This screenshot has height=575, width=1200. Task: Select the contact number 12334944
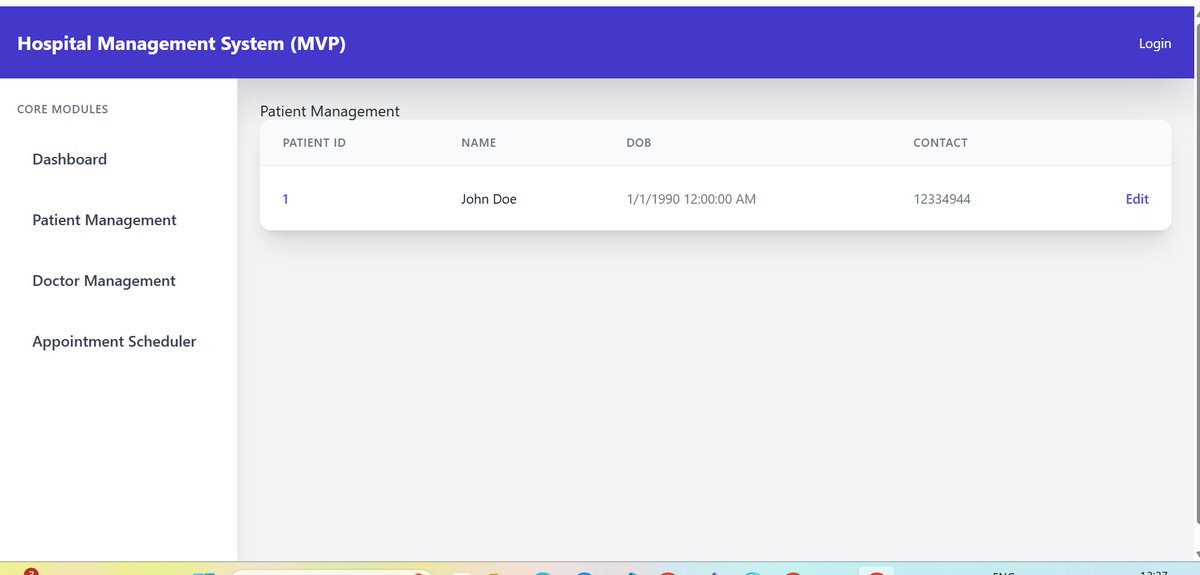[x=942, y=199]
